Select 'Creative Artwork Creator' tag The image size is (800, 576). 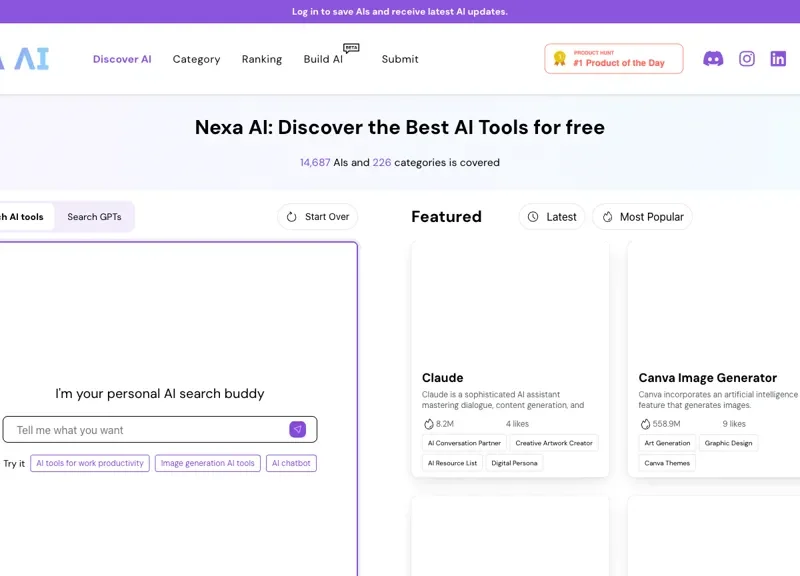[554, 443]
